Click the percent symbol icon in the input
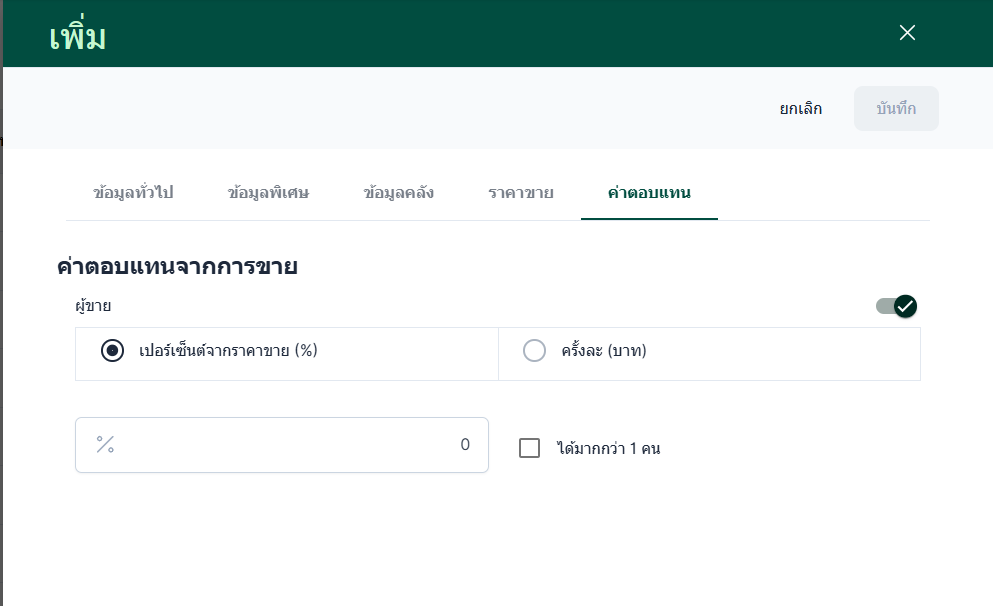This screenshot has height=606, width=993. tap(105, 445)
